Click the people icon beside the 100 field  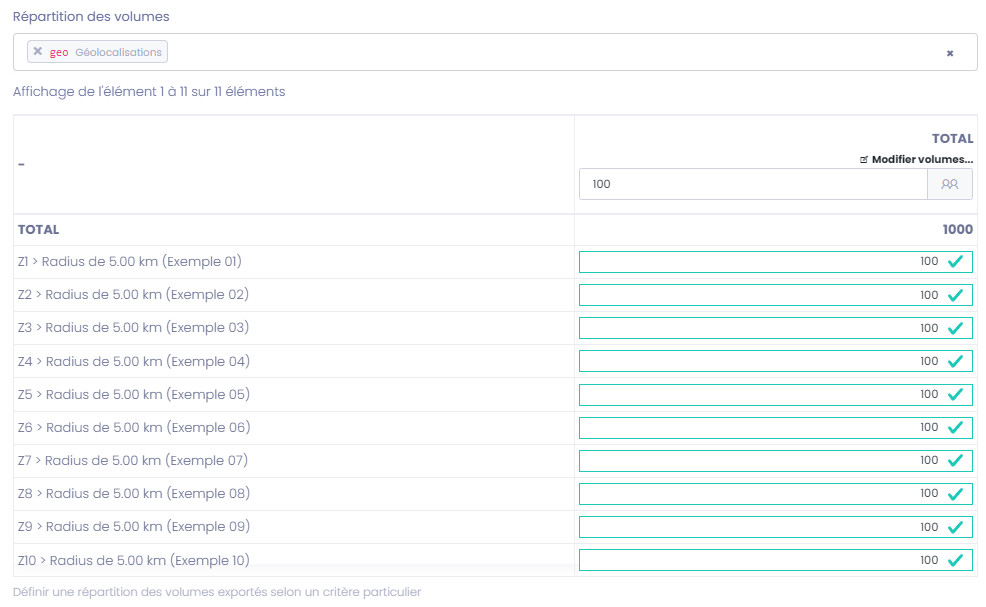click(950, 184)
